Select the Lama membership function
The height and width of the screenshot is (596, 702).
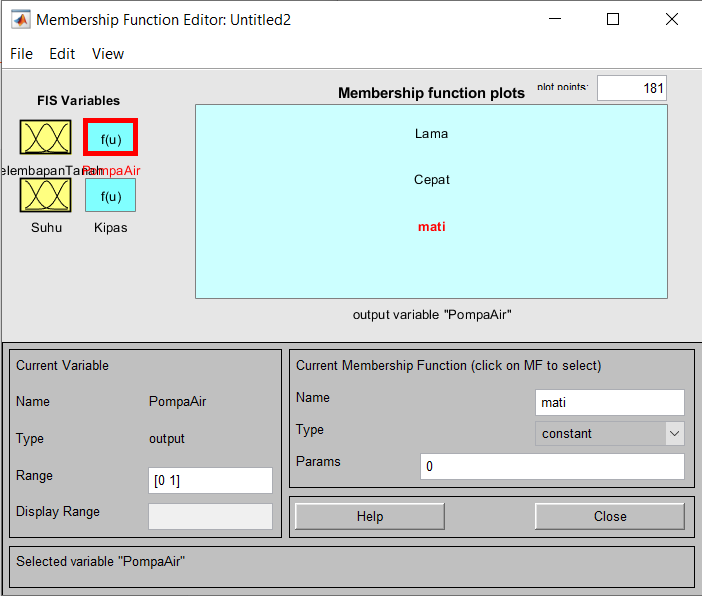(431, 133)
